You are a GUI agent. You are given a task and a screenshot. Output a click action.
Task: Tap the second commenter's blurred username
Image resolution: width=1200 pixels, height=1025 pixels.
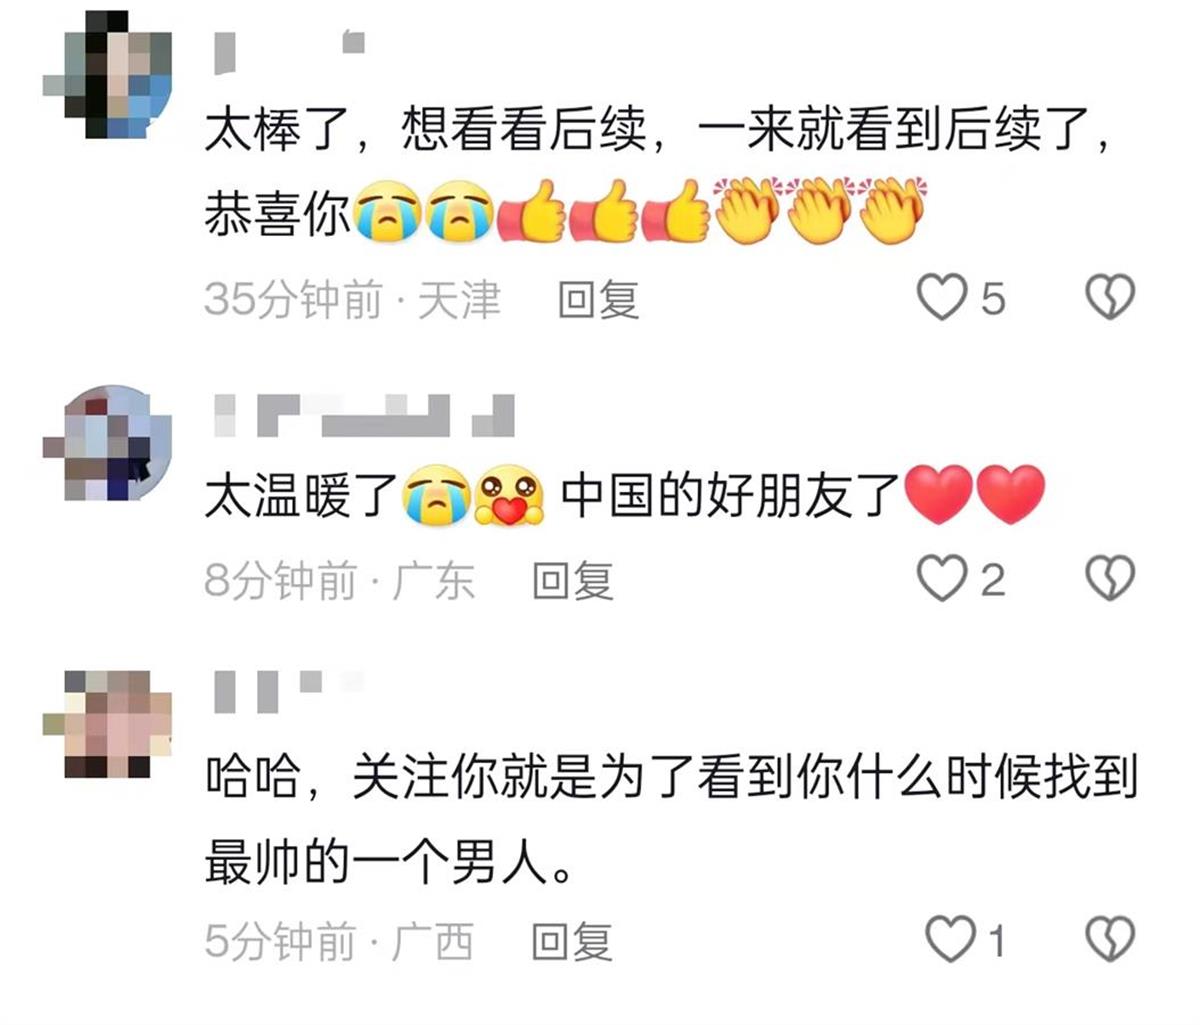pos(364,415)
